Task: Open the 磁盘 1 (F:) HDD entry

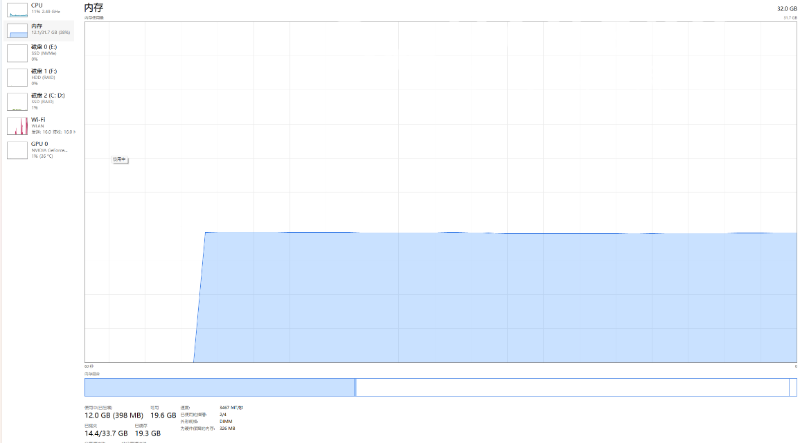Action: pyautogui.click(x=18, y=77)
